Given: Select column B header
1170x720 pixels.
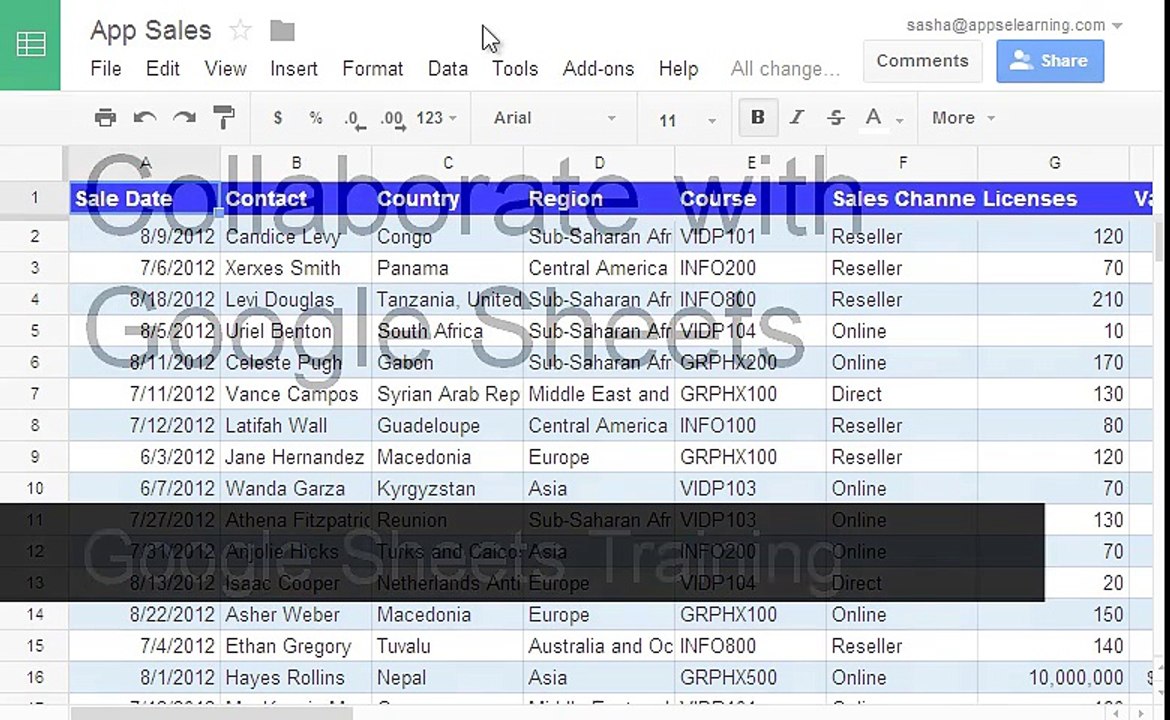Looking at the screenshot, I should (x=296, y=163).
